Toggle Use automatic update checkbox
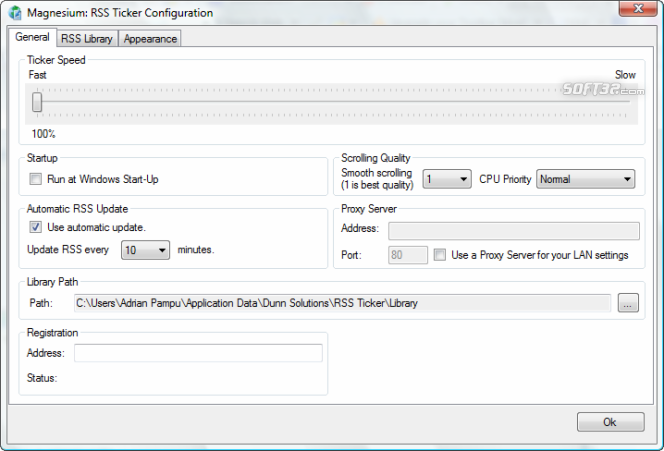Image resolution: width=664 pixels, height=451 pixels. click(x=36, y=227)
